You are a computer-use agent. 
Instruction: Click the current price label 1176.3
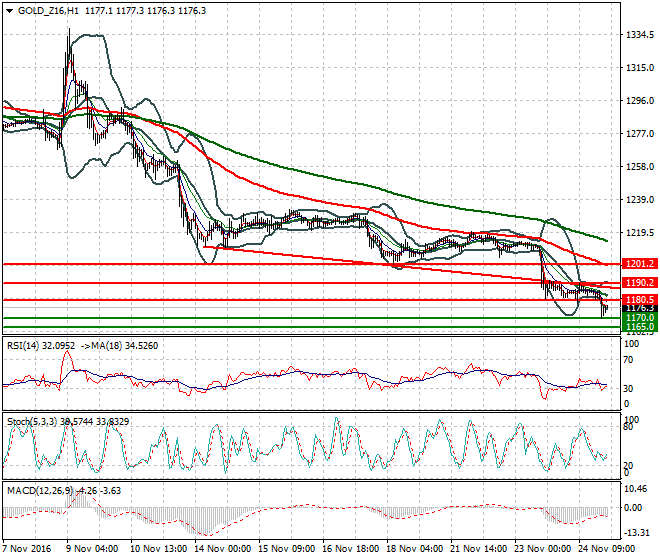640,308
